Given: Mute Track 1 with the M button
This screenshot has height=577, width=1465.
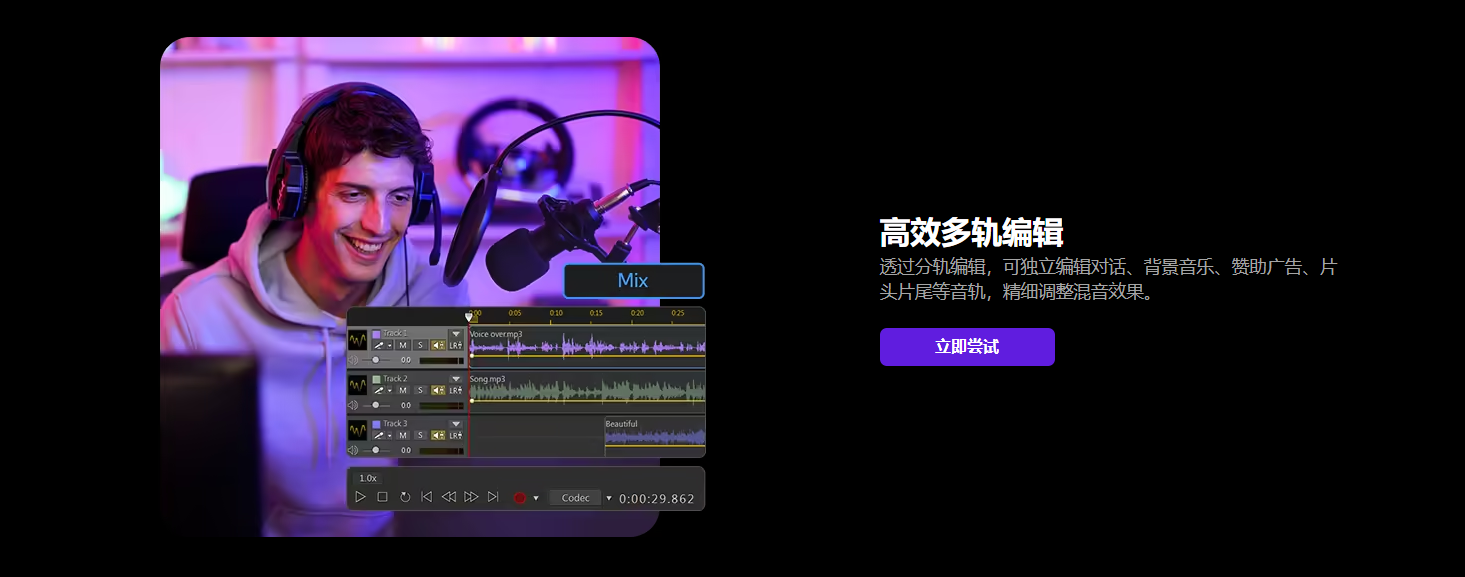Looking at the screenshot, I should point(403,345).
